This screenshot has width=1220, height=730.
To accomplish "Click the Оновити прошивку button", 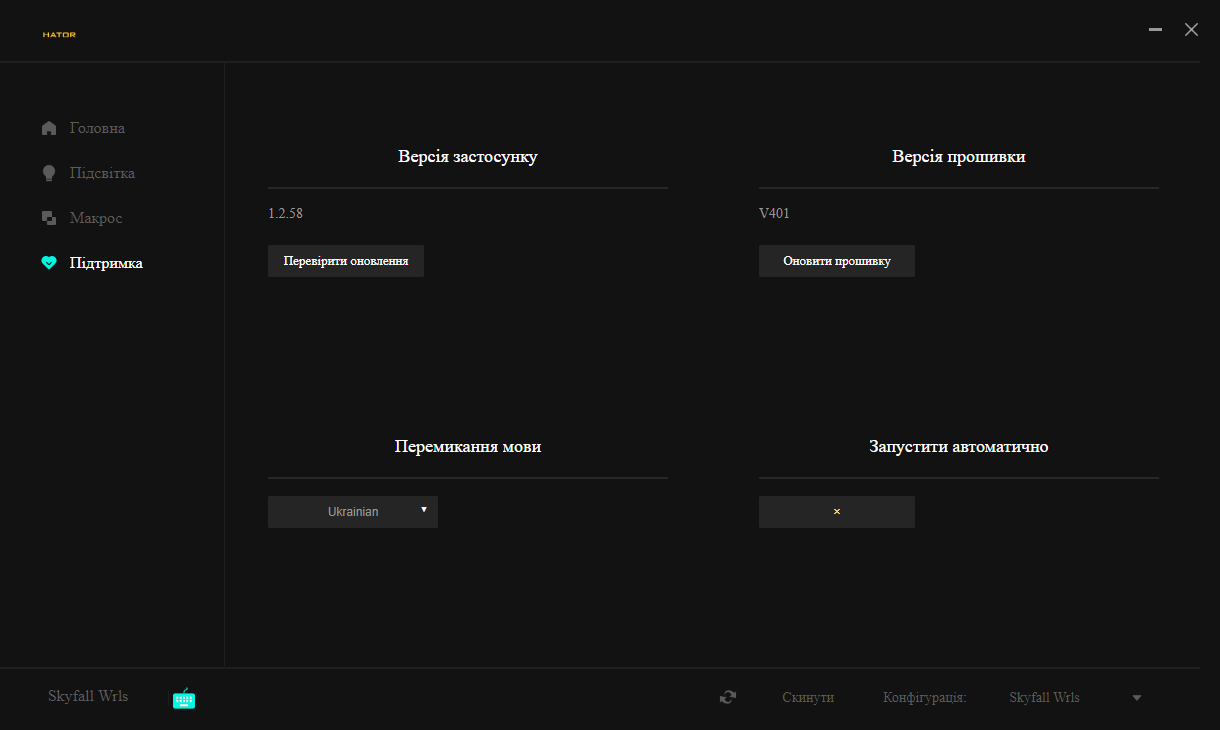I will tap(836, 261).
